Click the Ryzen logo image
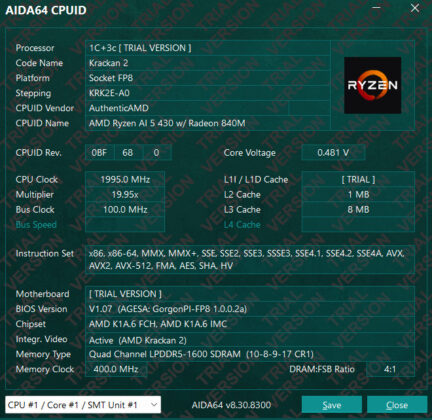This screenshot has height=420, width=432. (x=372, y=85)
